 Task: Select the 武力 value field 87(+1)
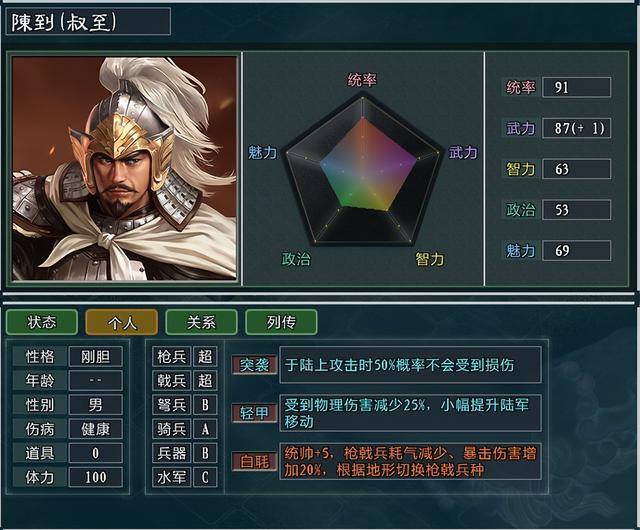(x=576, y=128)
